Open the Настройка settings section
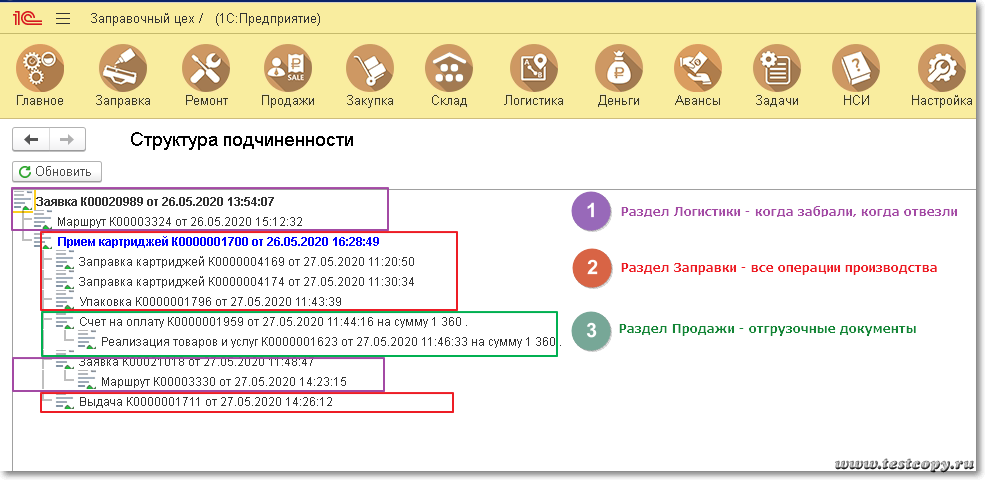985x480 pixels. pos(941,69)
